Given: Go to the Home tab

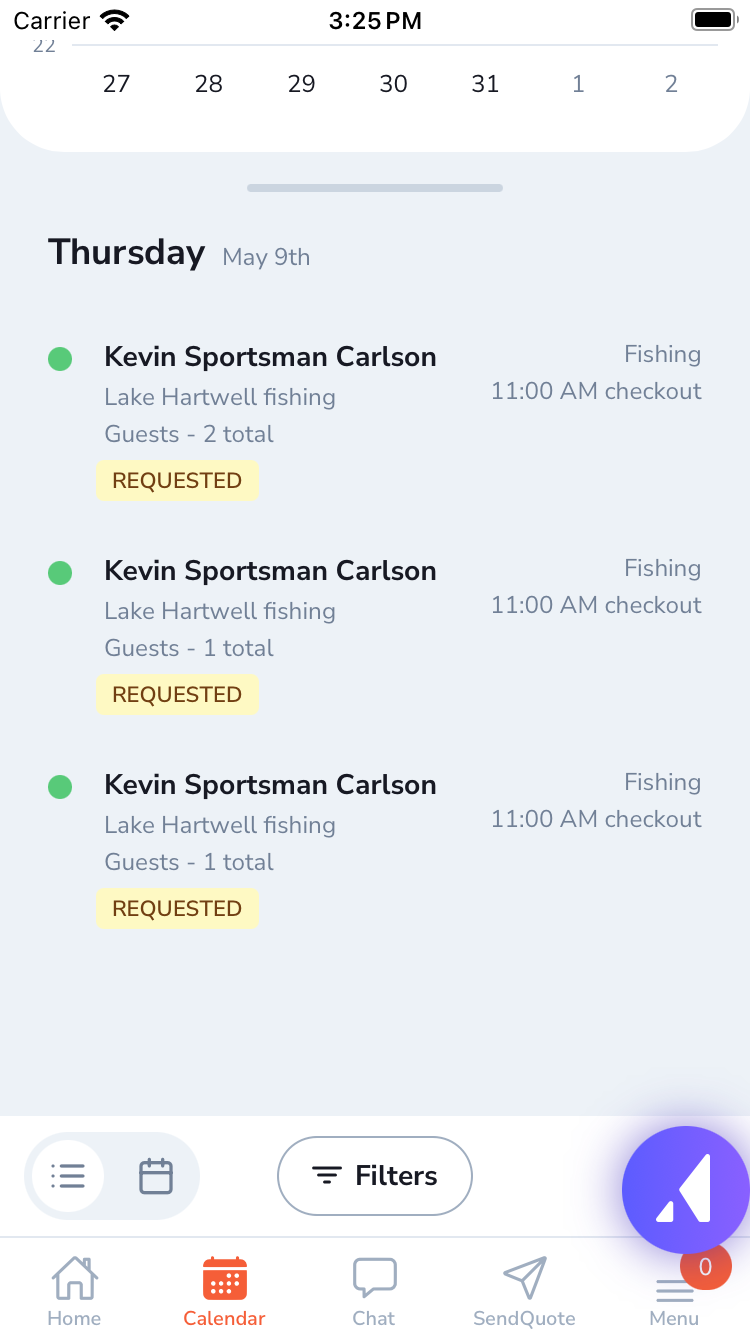Looking at the screenshot, I should 74,1291.
